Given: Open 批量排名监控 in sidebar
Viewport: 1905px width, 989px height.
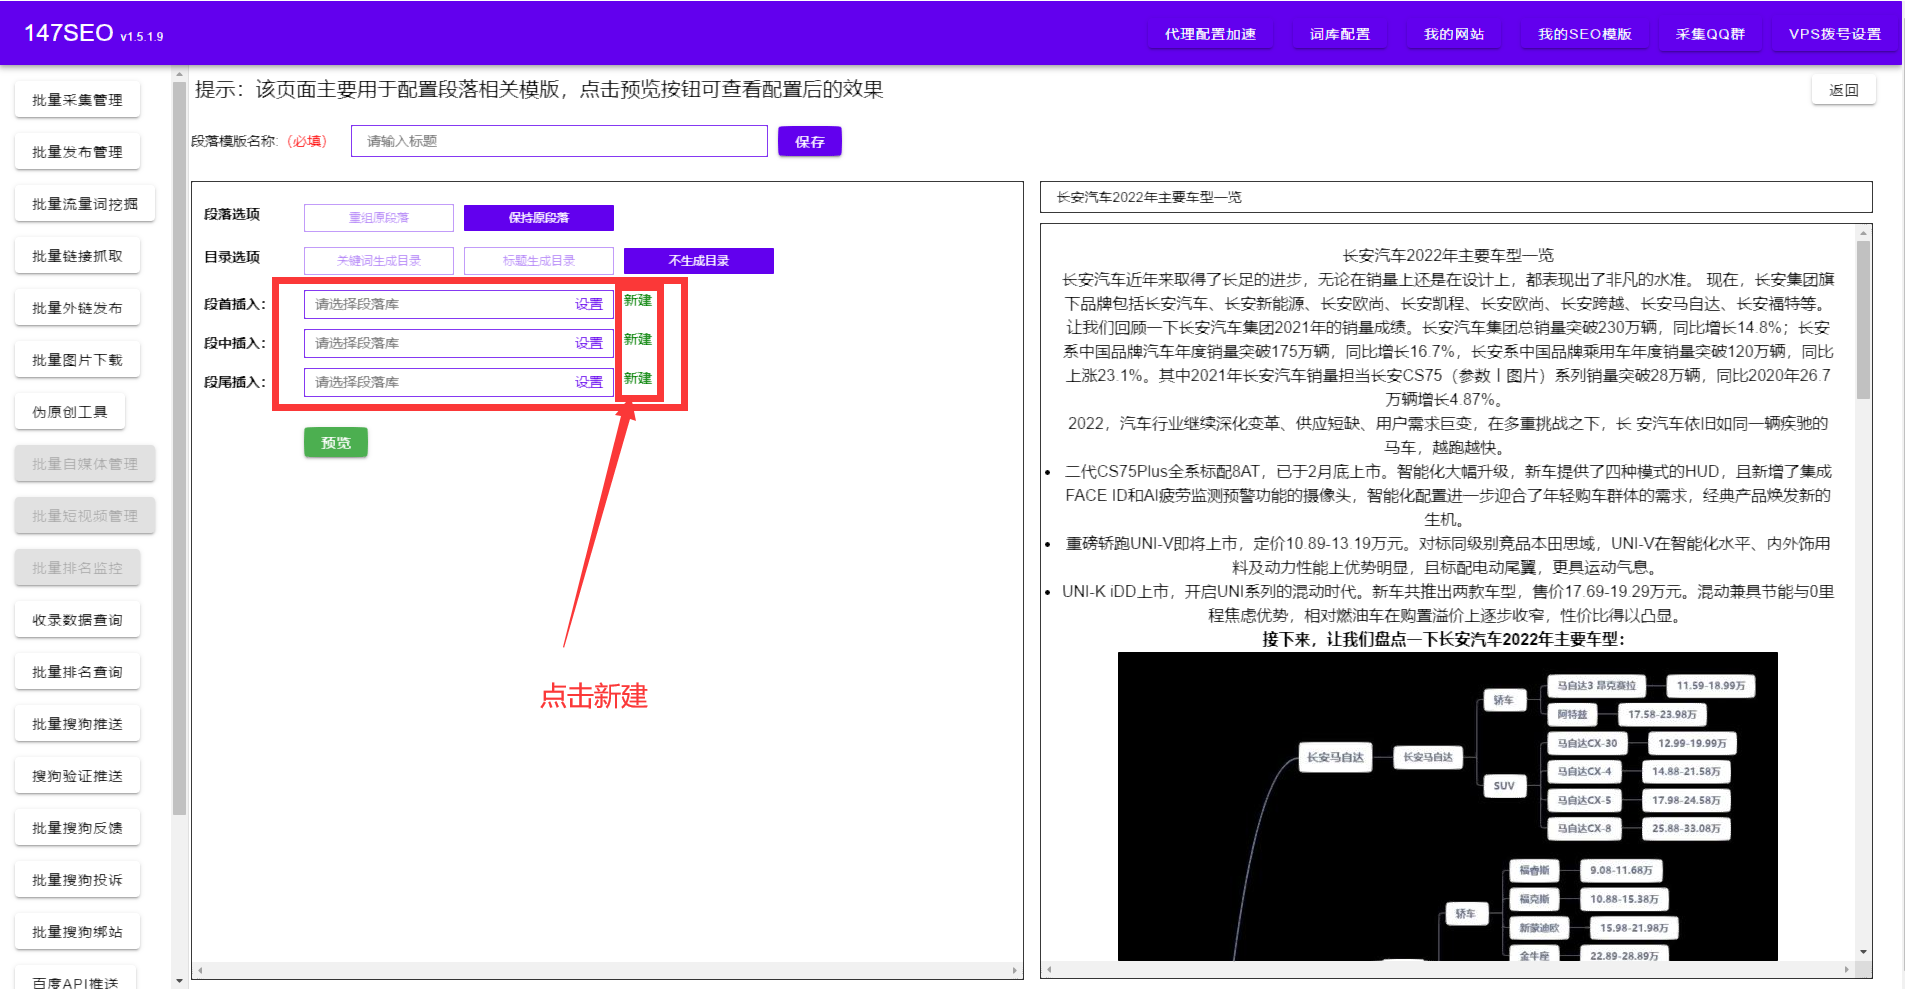Looking at the screenshot, I should coord(77,568).
